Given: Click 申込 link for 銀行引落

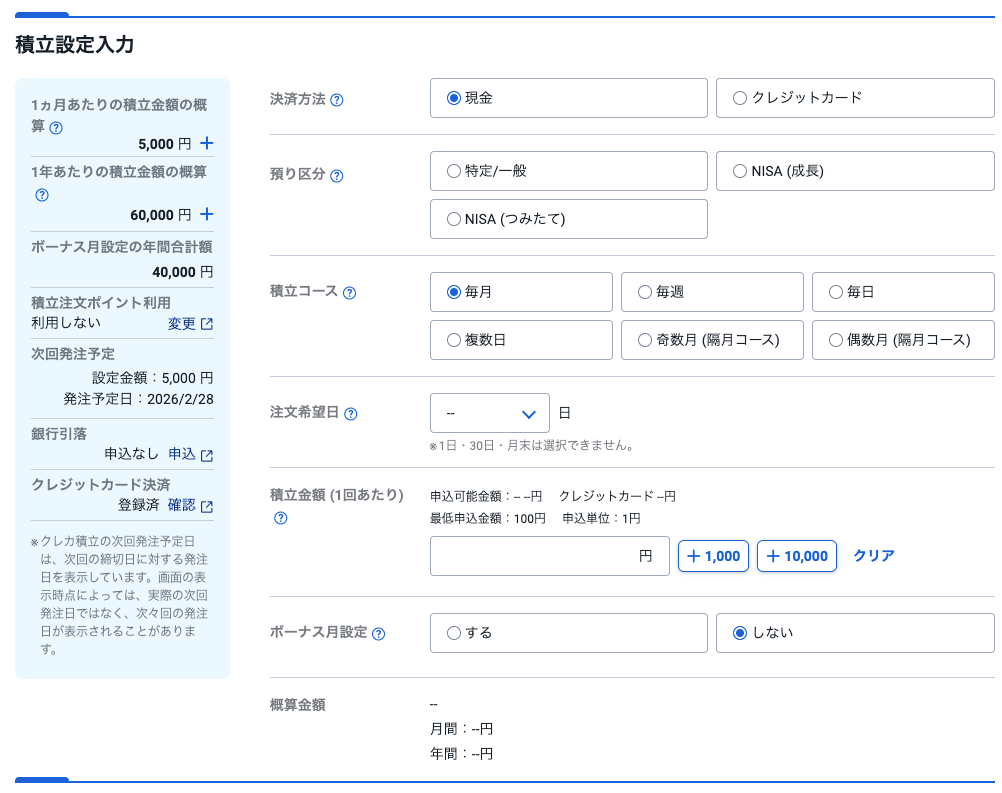Looking at the screenshot, I should tap(189, 454).
